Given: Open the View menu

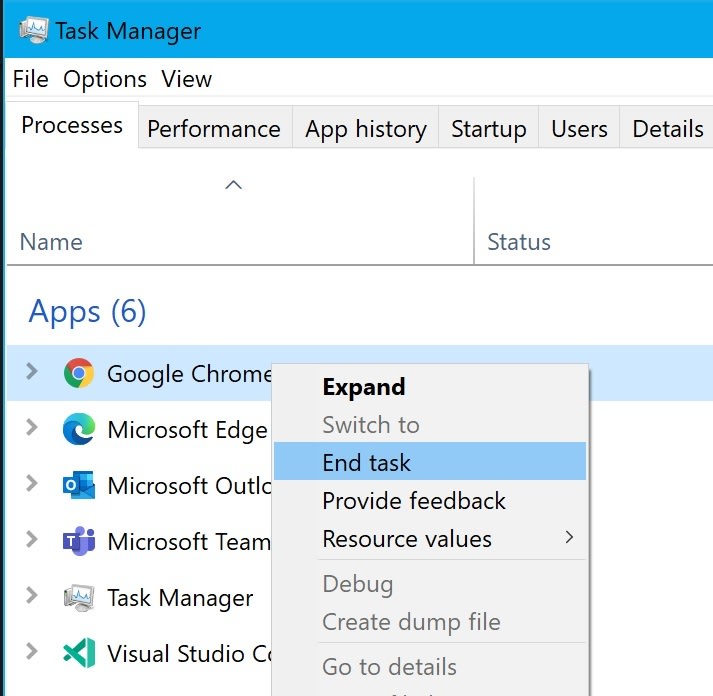Looking at the screenshot, I should pos(186,79).
